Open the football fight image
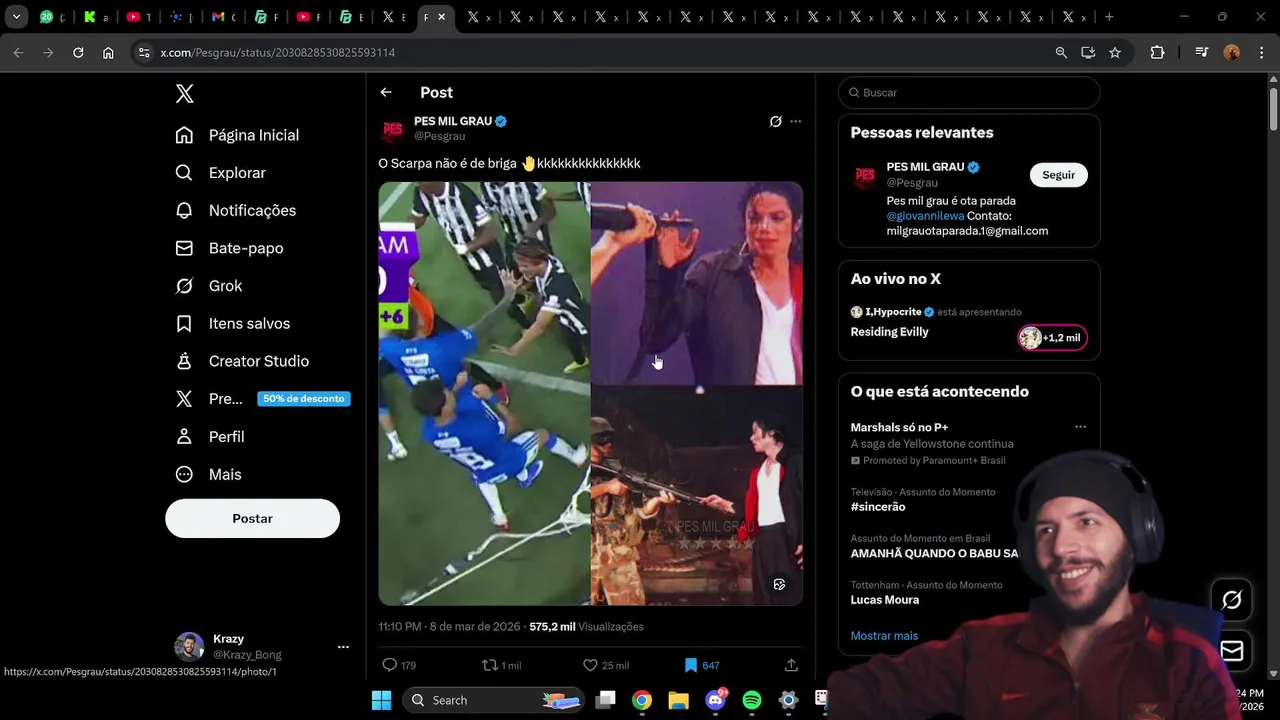 point(484,393)
